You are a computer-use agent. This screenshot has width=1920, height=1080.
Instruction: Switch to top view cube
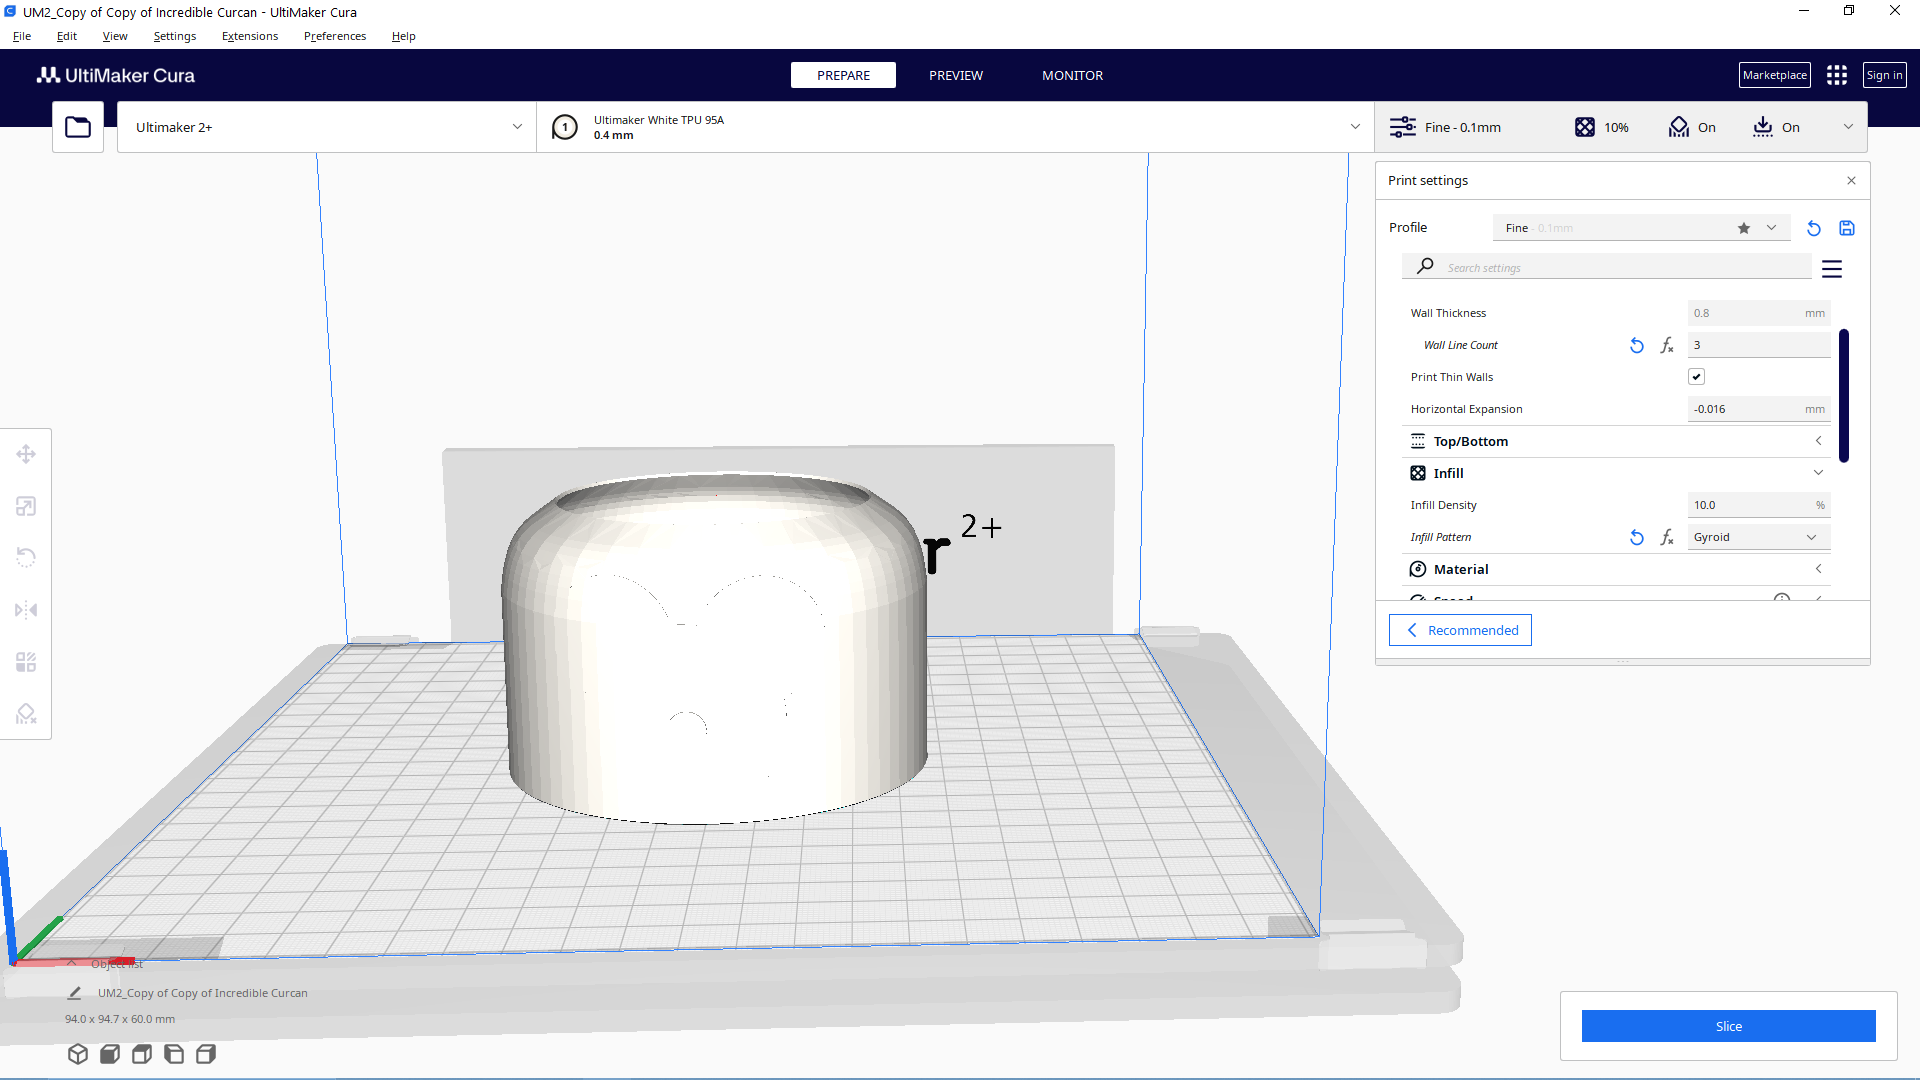142,1054
